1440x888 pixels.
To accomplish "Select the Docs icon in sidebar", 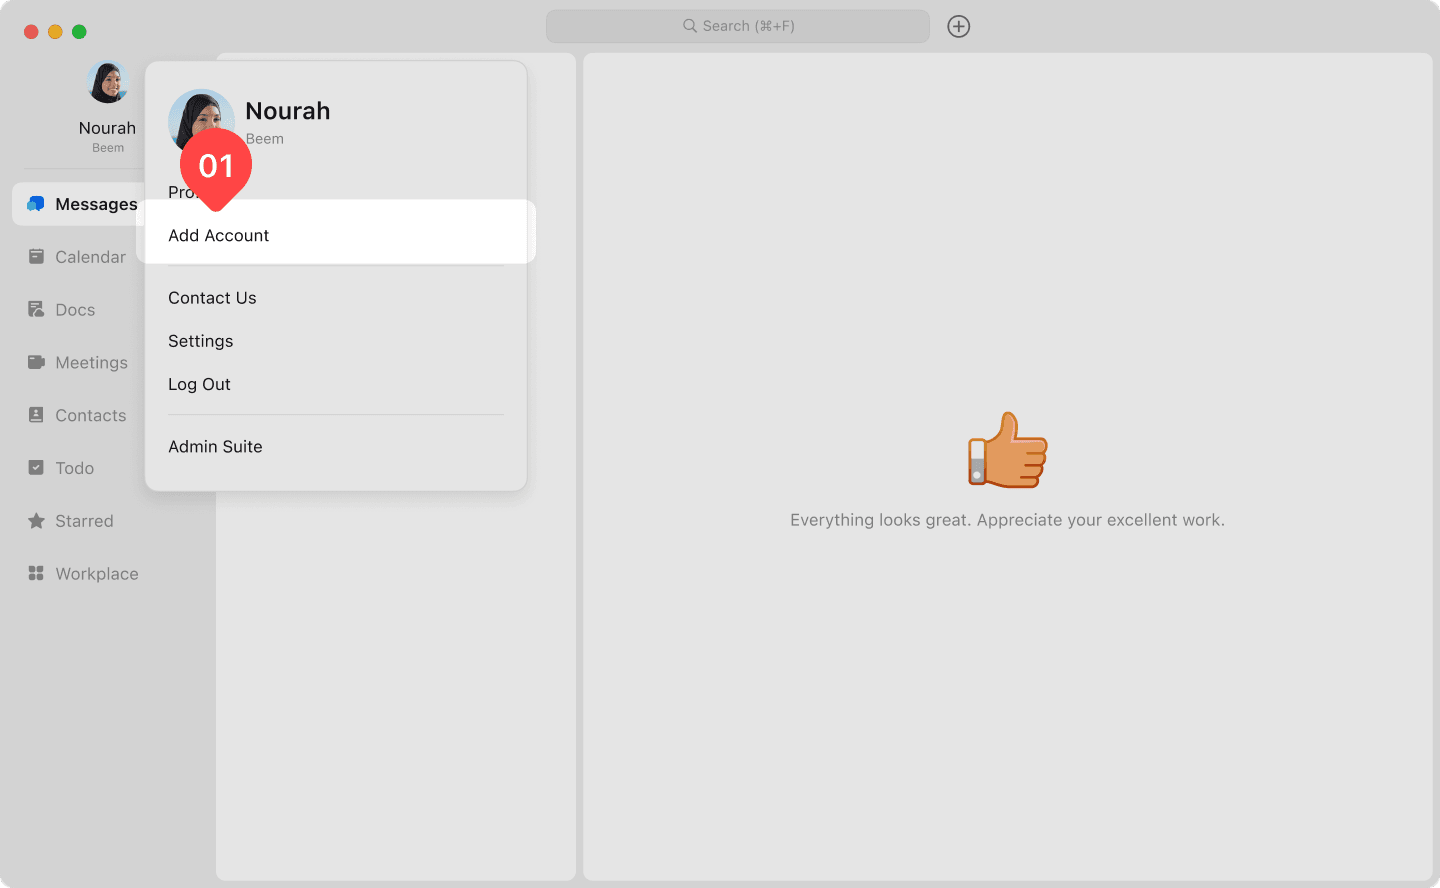I will tap(36, 310).
